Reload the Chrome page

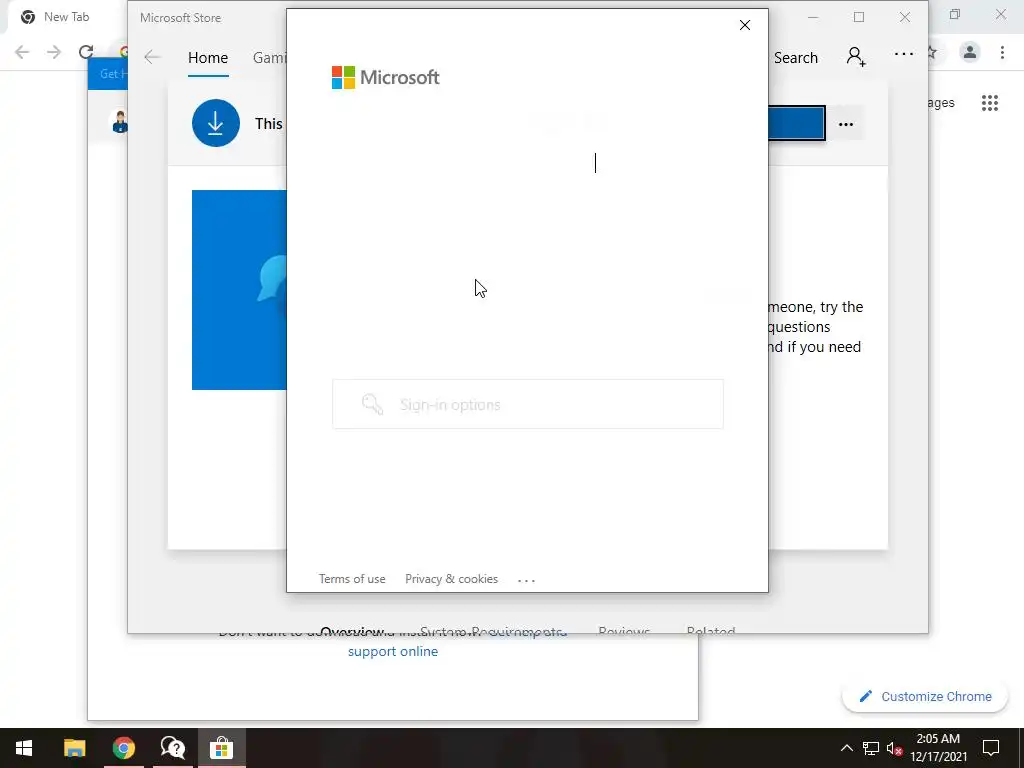[86, 52]
